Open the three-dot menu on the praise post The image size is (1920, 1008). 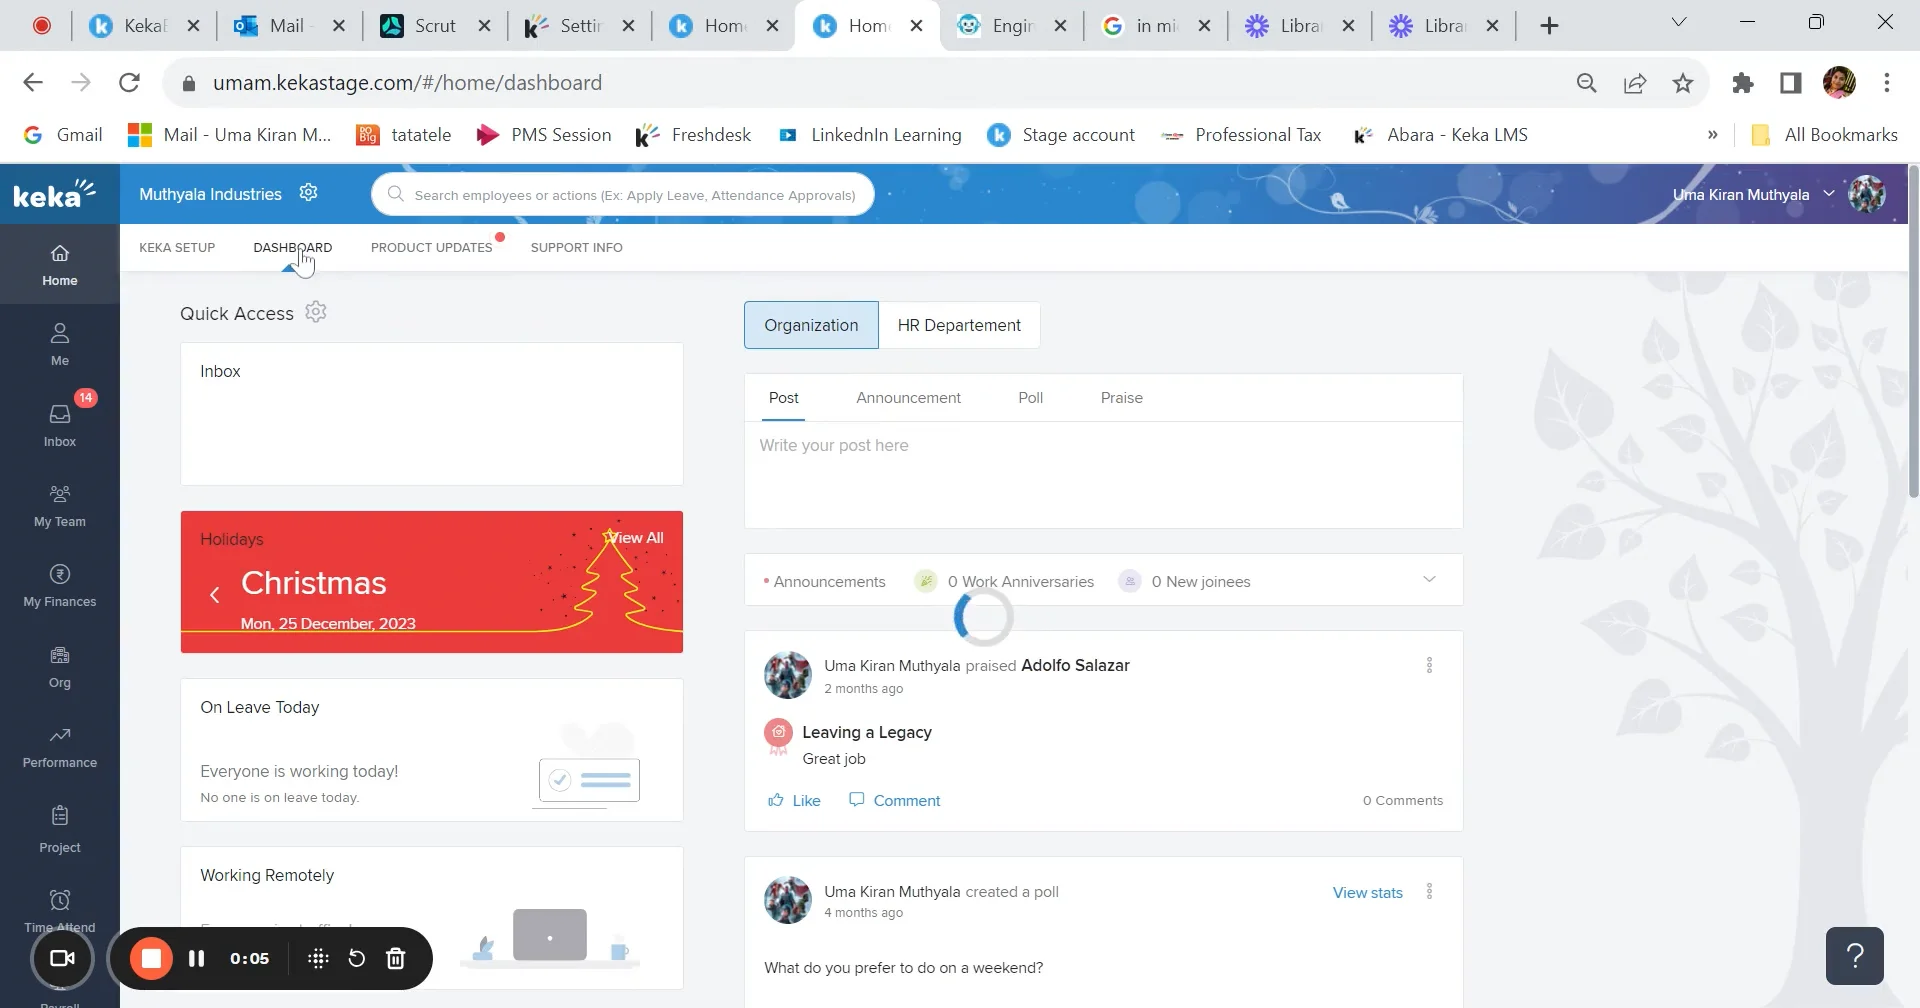[1429, 664]
